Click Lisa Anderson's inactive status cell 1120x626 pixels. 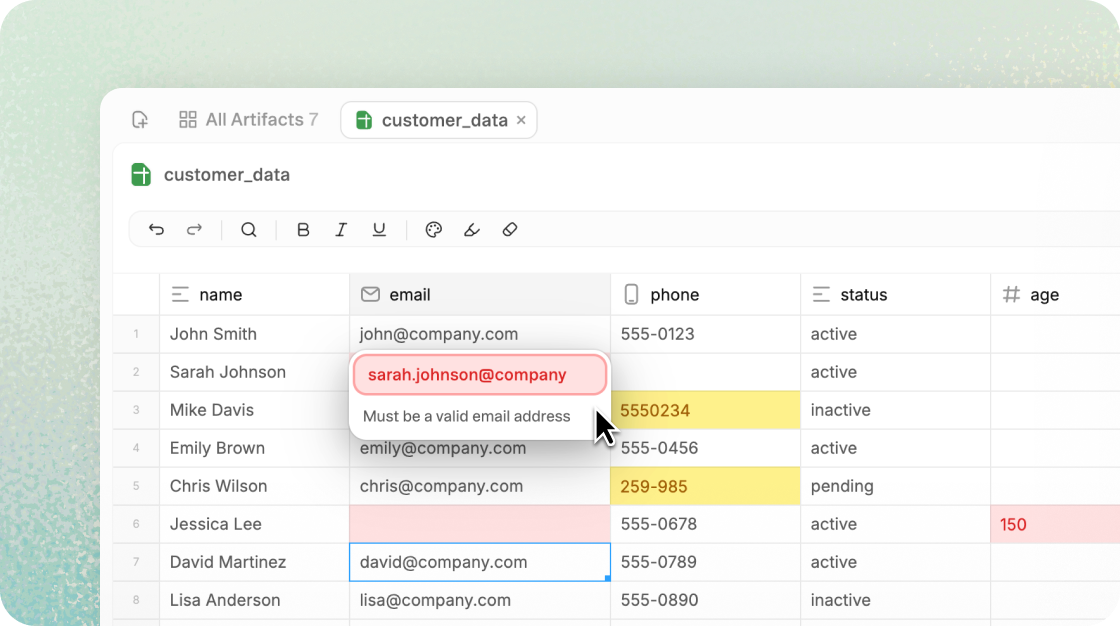(896, 600)
